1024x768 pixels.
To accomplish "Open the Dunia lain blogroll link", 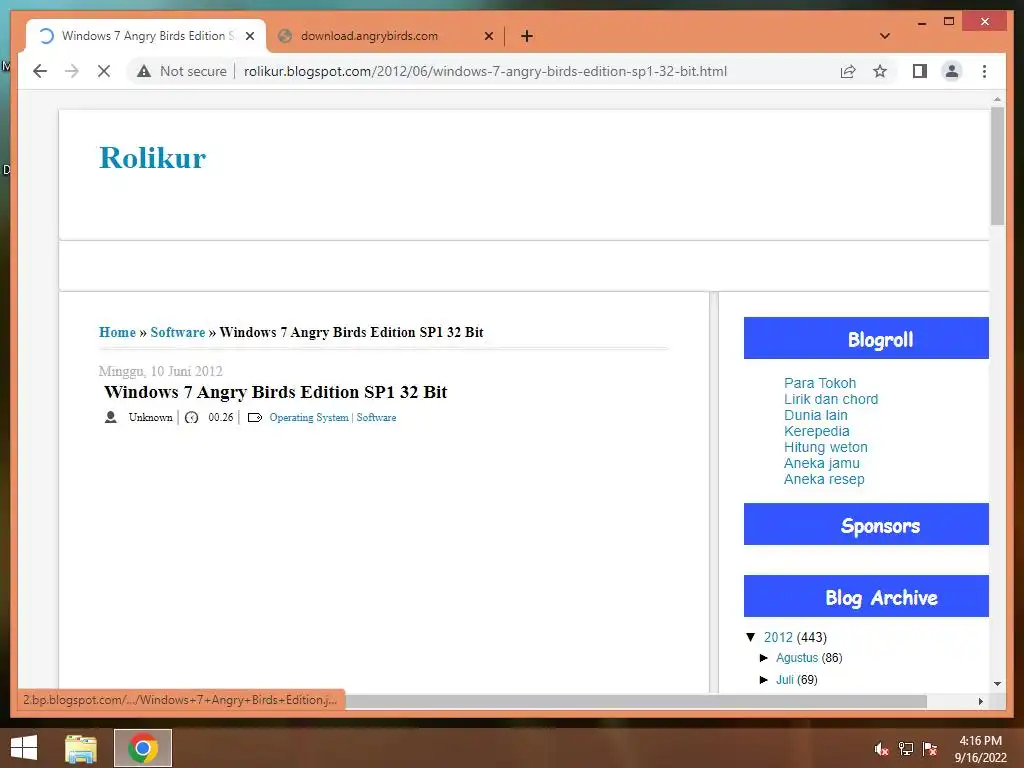I will (816, 415).
